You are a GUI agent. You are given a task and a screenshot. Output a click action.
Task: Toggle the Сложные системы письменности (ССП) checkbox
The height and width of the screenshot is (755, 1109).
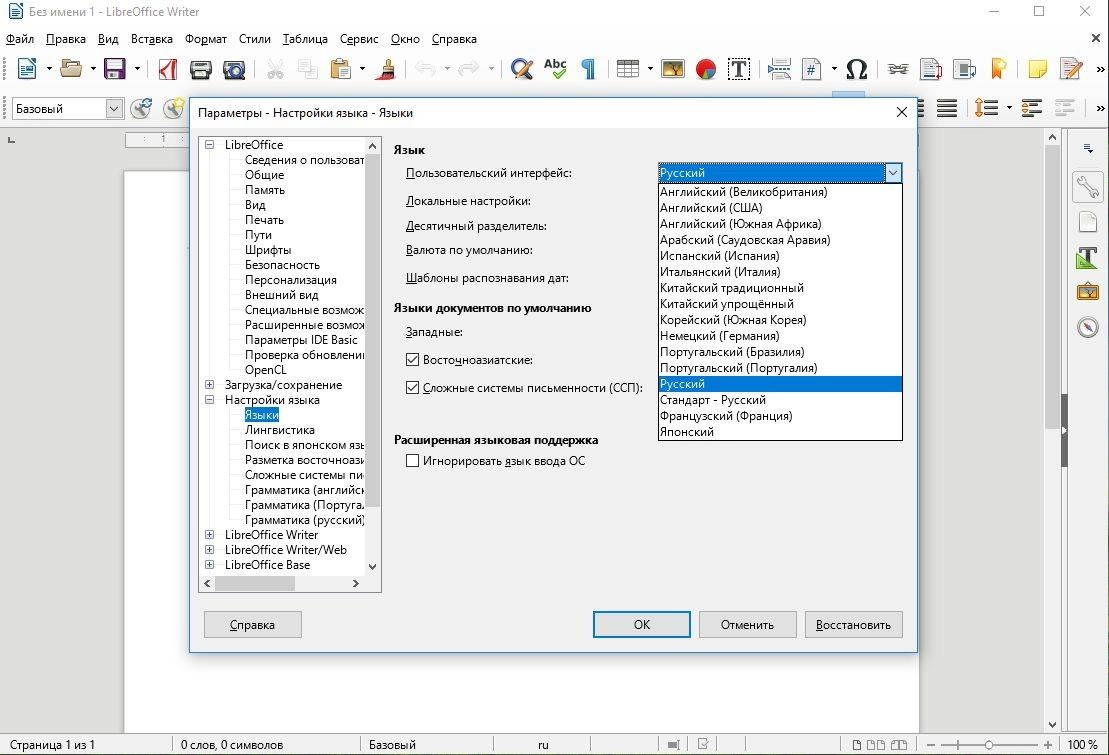click(x=412, y=388)
